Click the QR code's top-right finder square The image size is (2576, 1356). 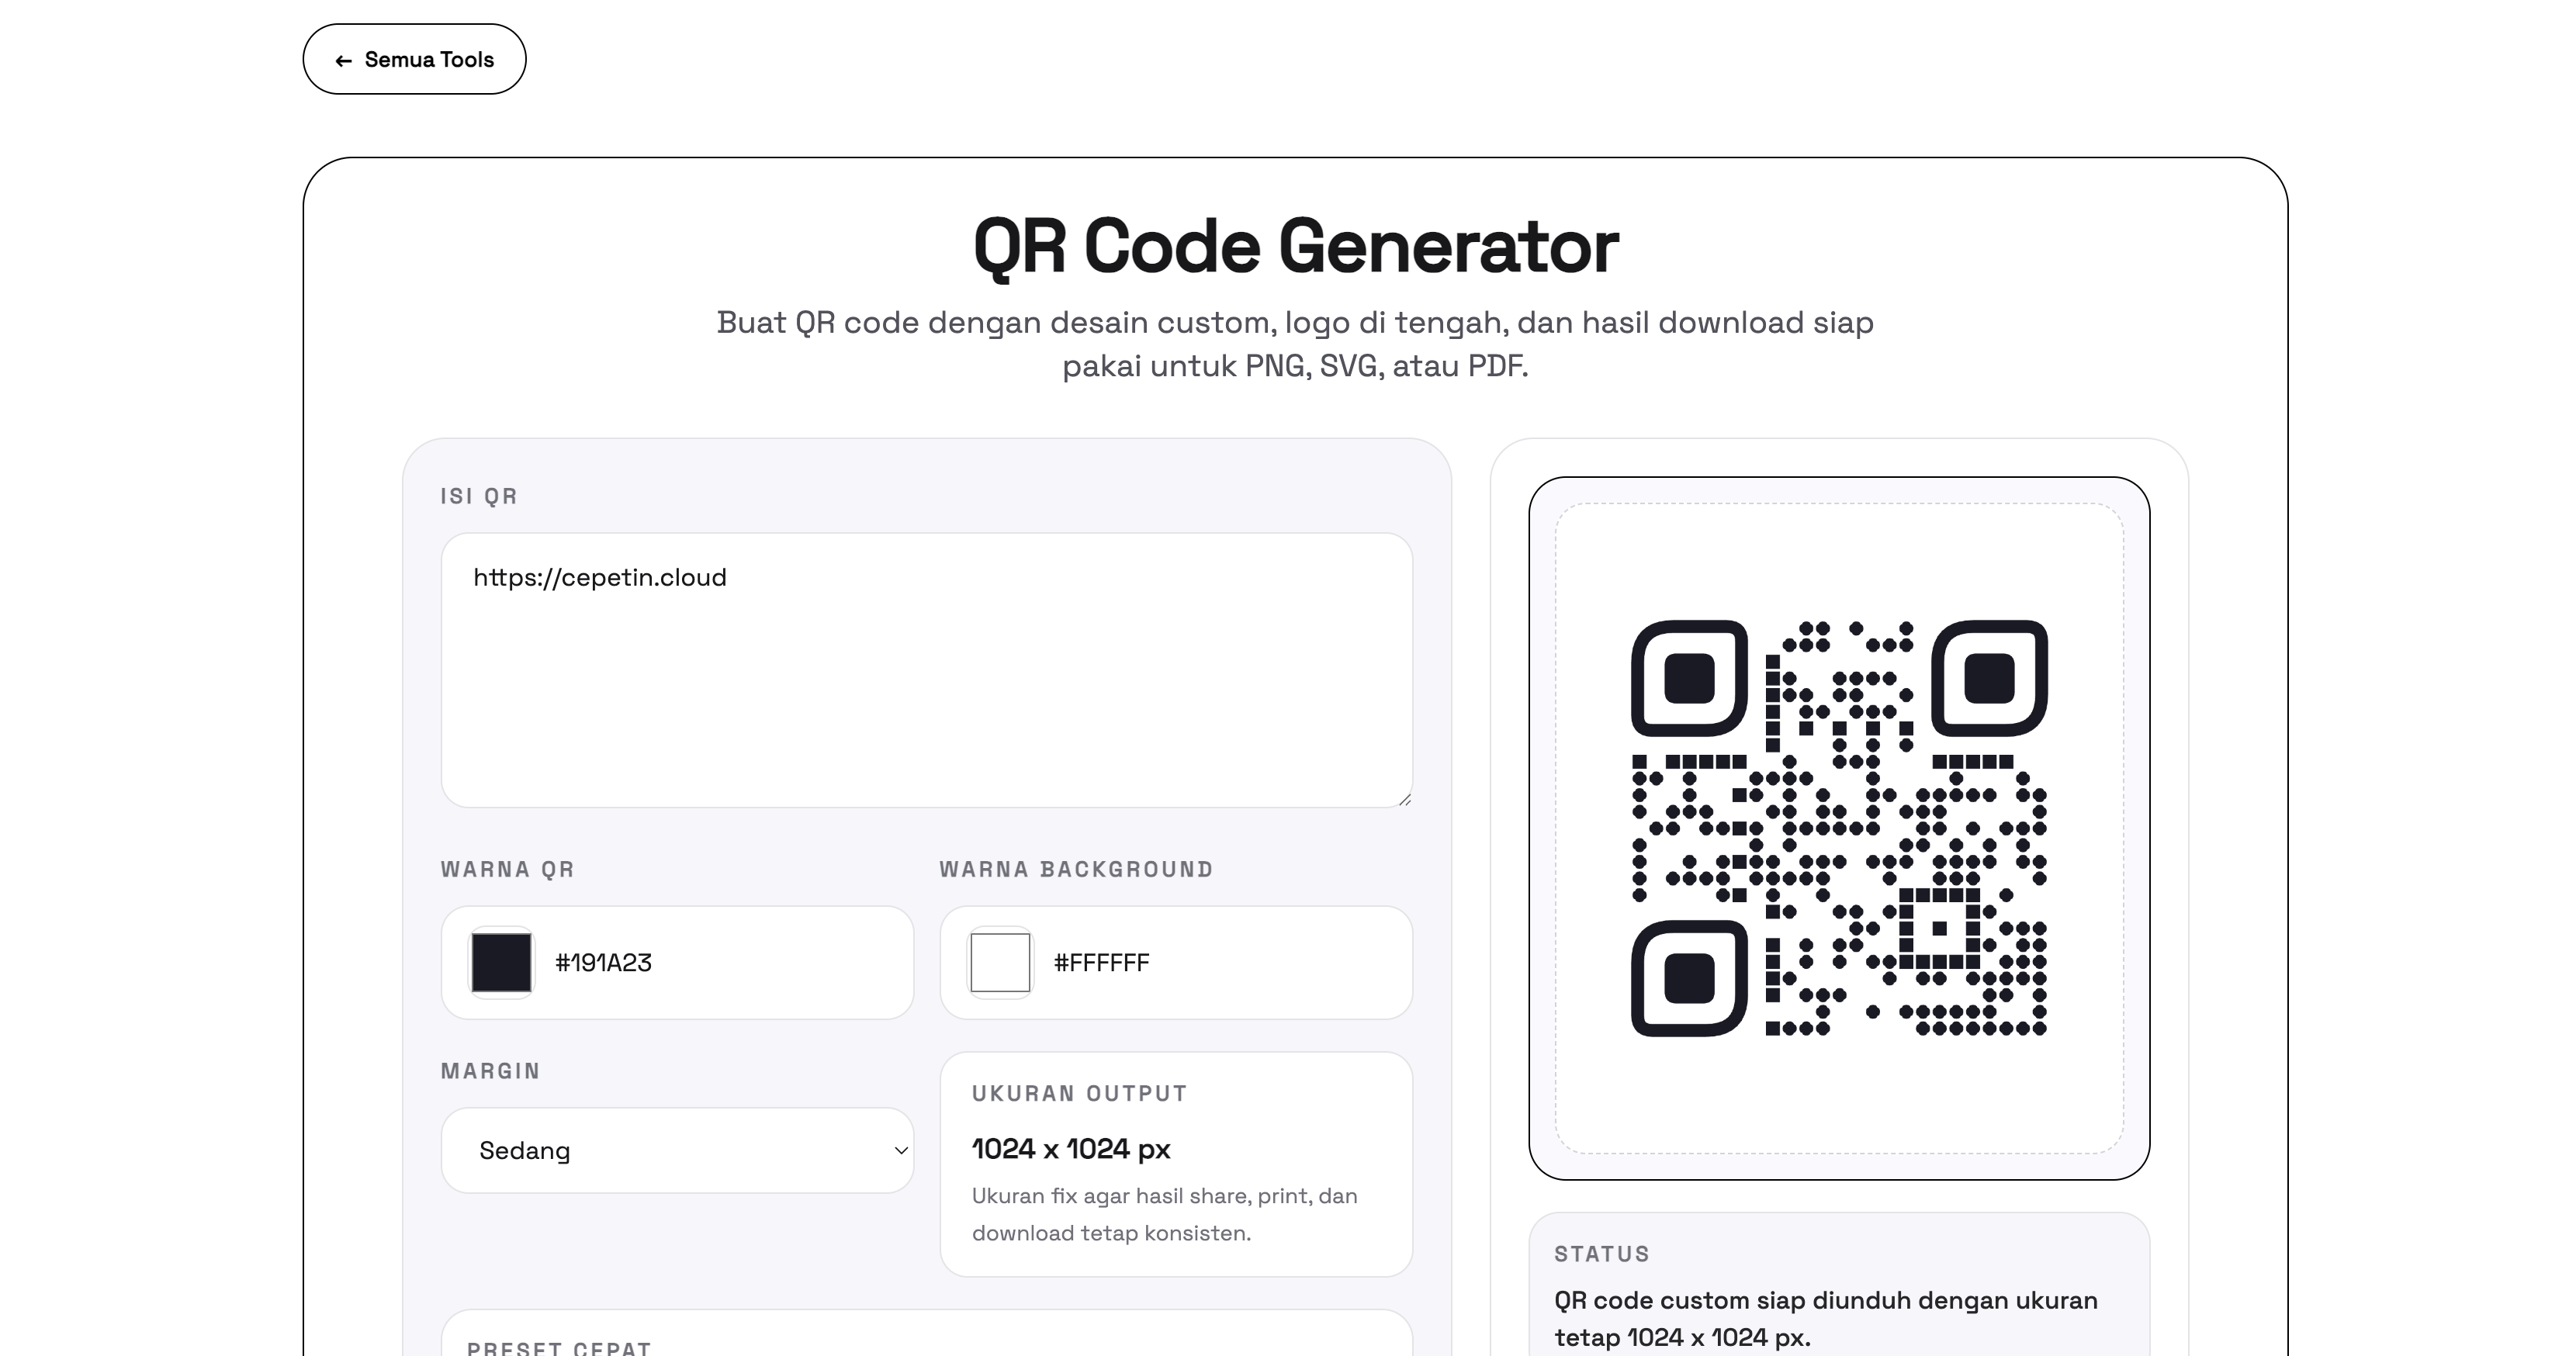coord(1989,678)
